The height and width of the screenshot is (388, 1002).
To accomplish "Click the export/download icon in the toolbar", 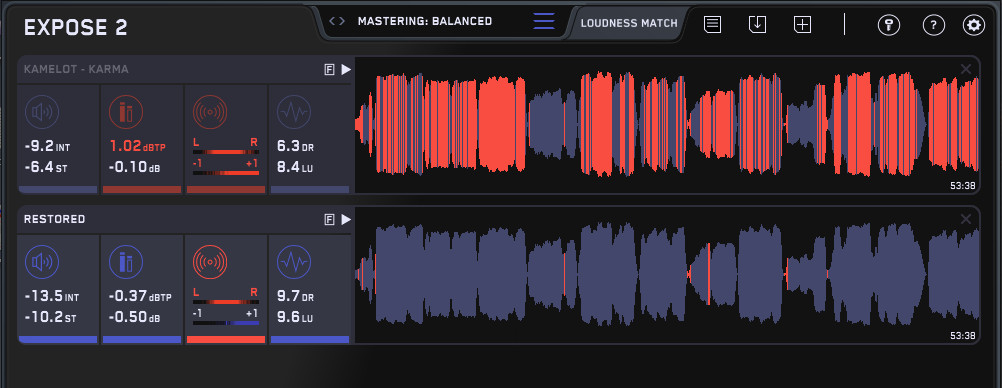I will [757, 25].
